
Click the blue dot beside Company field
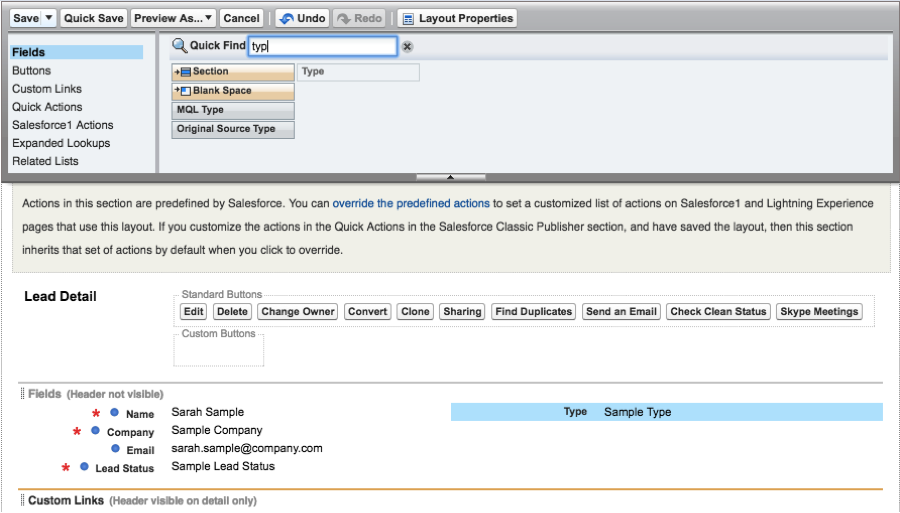(96, 431)
